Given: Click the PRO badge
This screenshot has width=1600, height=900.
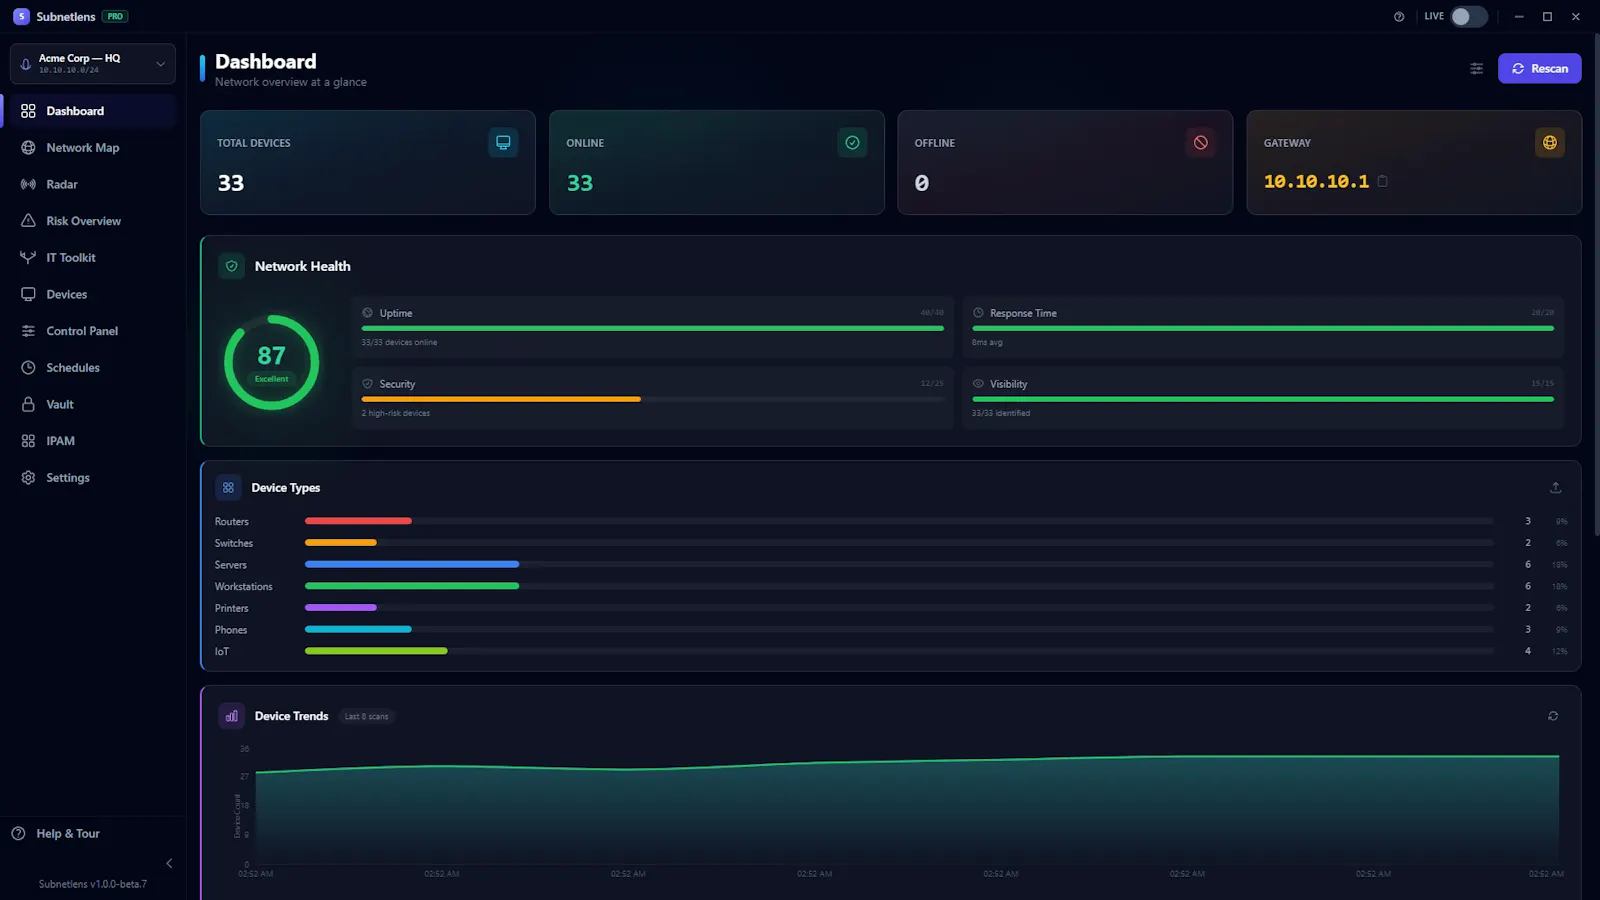Looking at the screenshot, I should (115, 16).
